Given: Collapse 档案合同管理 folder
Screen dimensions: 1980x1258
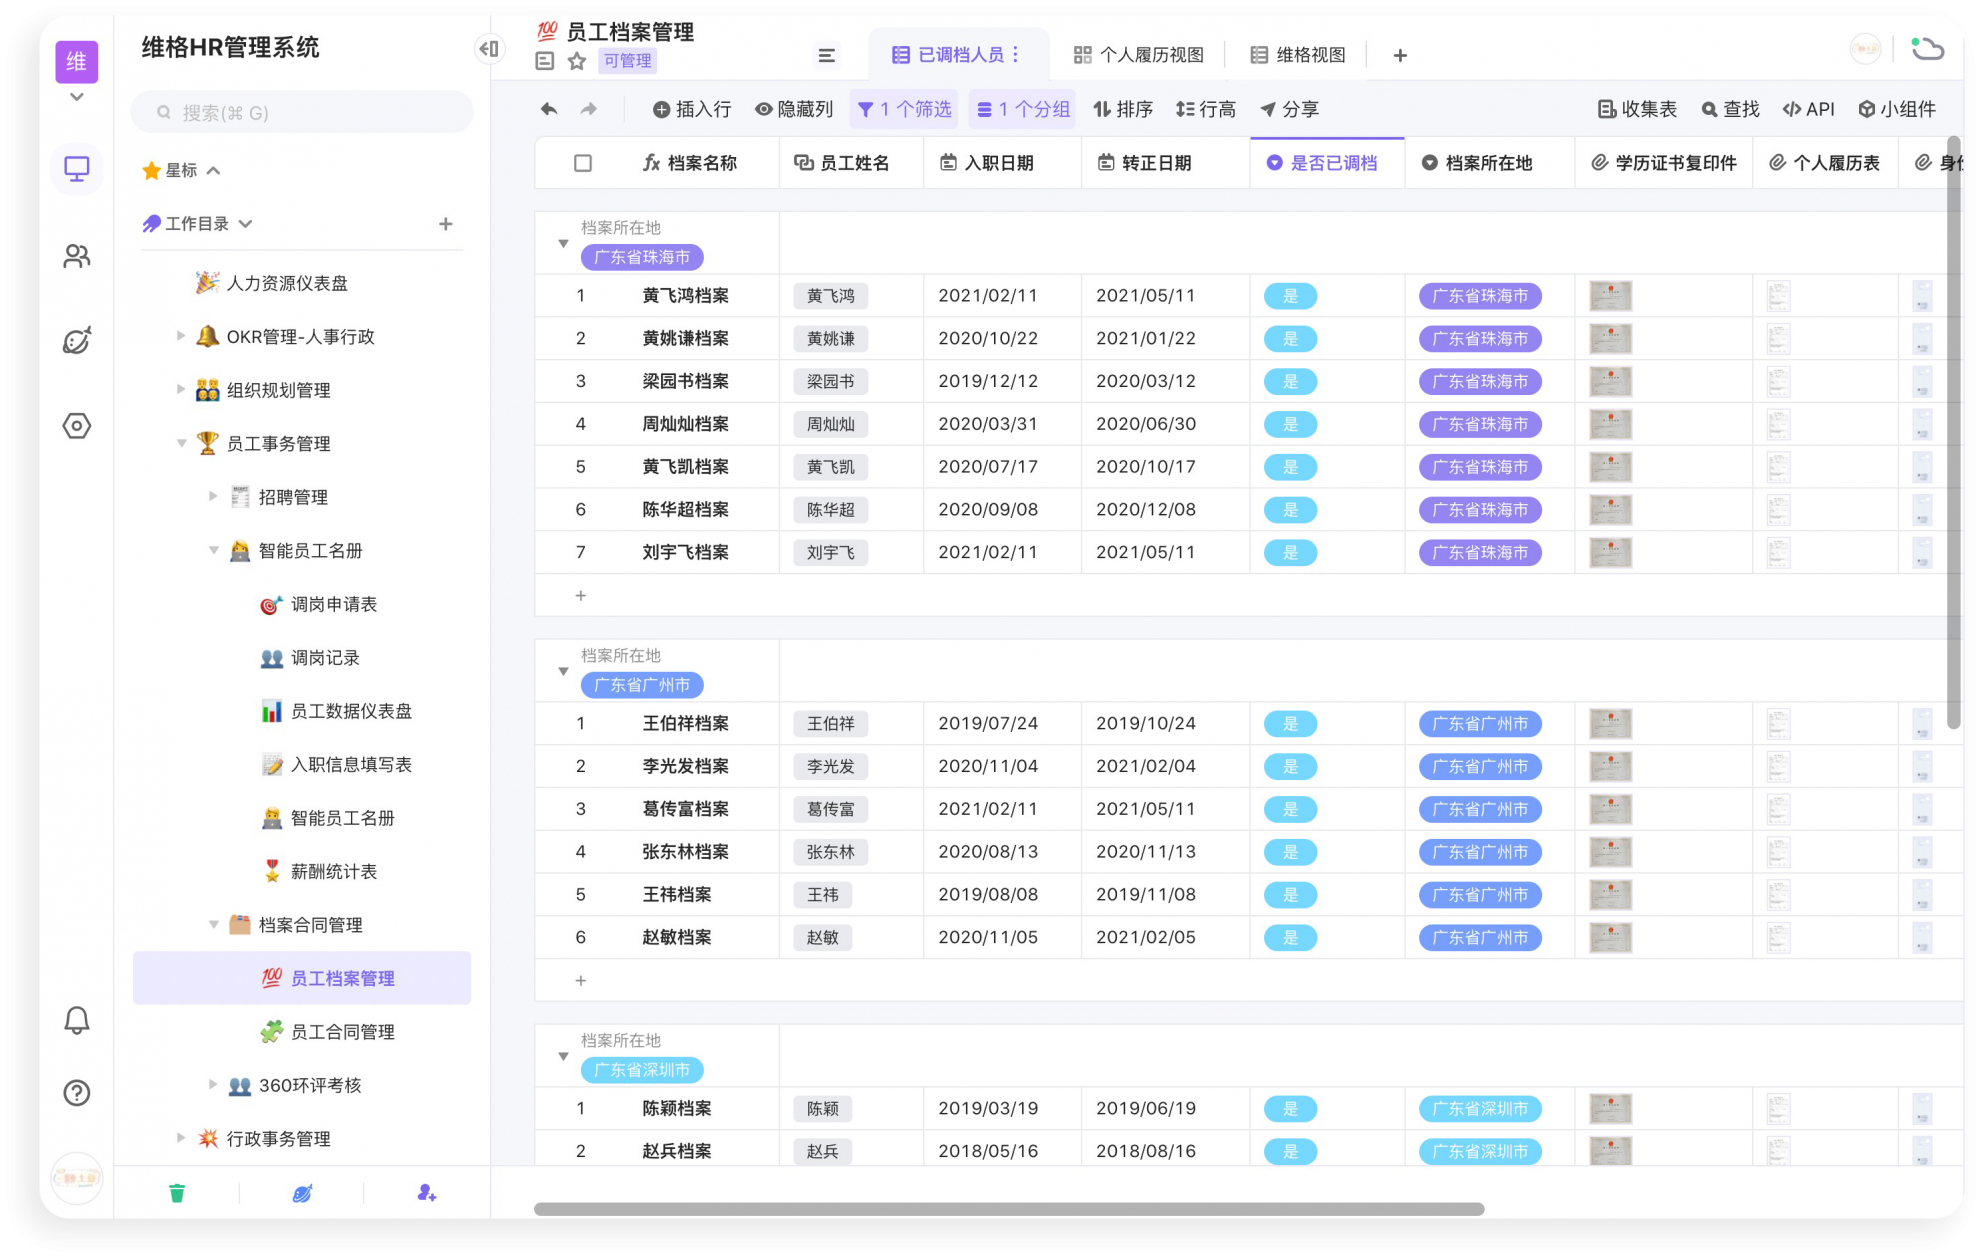Looking at the screenshot, I should [213, 924].
